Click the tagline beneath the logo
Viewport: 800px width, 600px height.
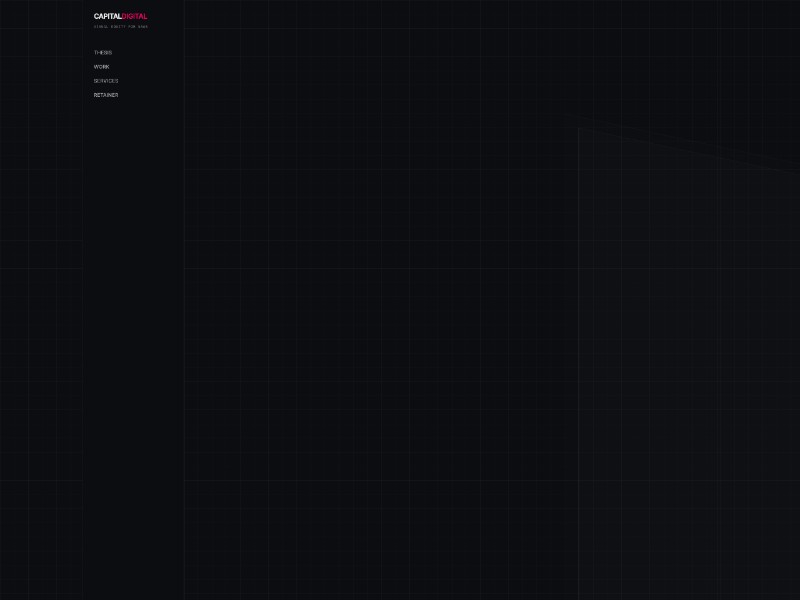[x=121, y=27]
